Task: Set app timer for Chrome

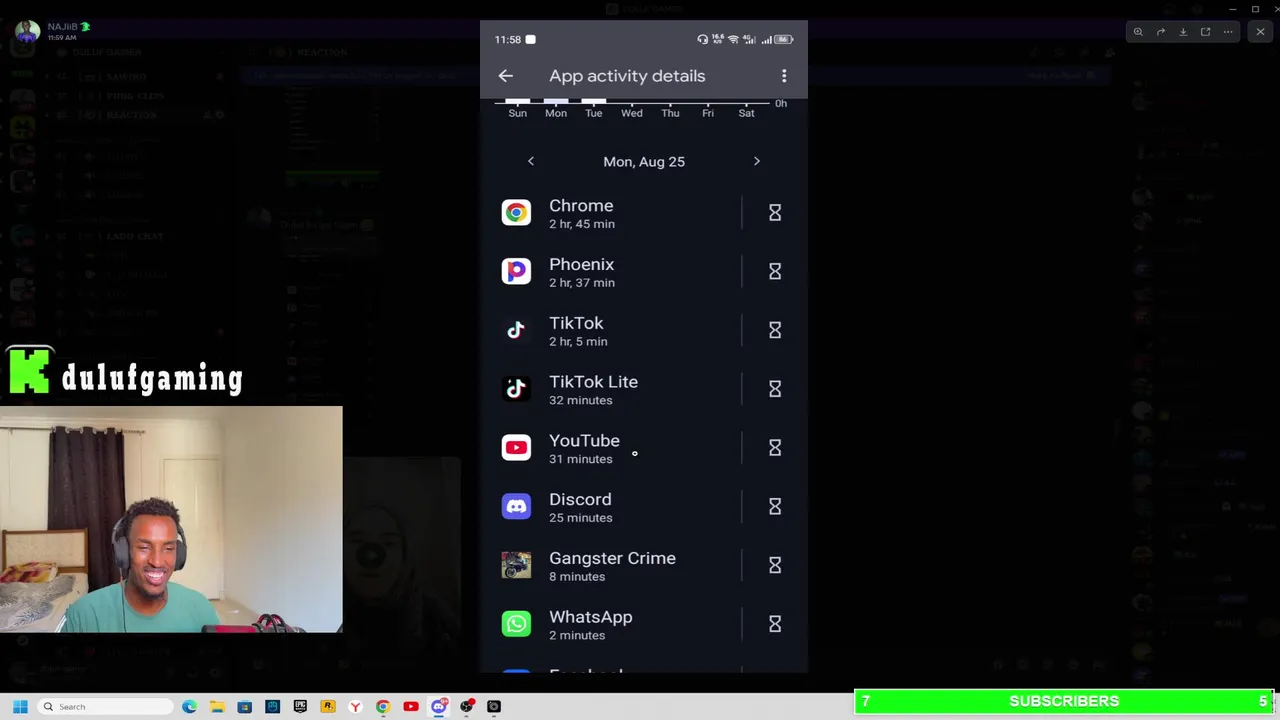Action: point(775,213)
